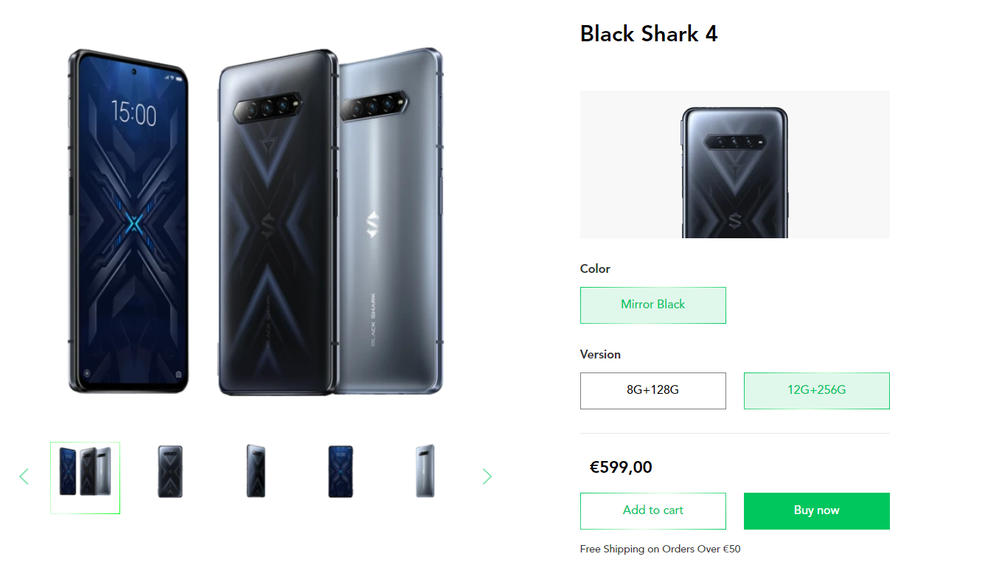Image resolution: width=999 pixels, height=565 pixels.
Task: Click the front-facing phone showing 15:00 in main image
Action: coord(128,220)
